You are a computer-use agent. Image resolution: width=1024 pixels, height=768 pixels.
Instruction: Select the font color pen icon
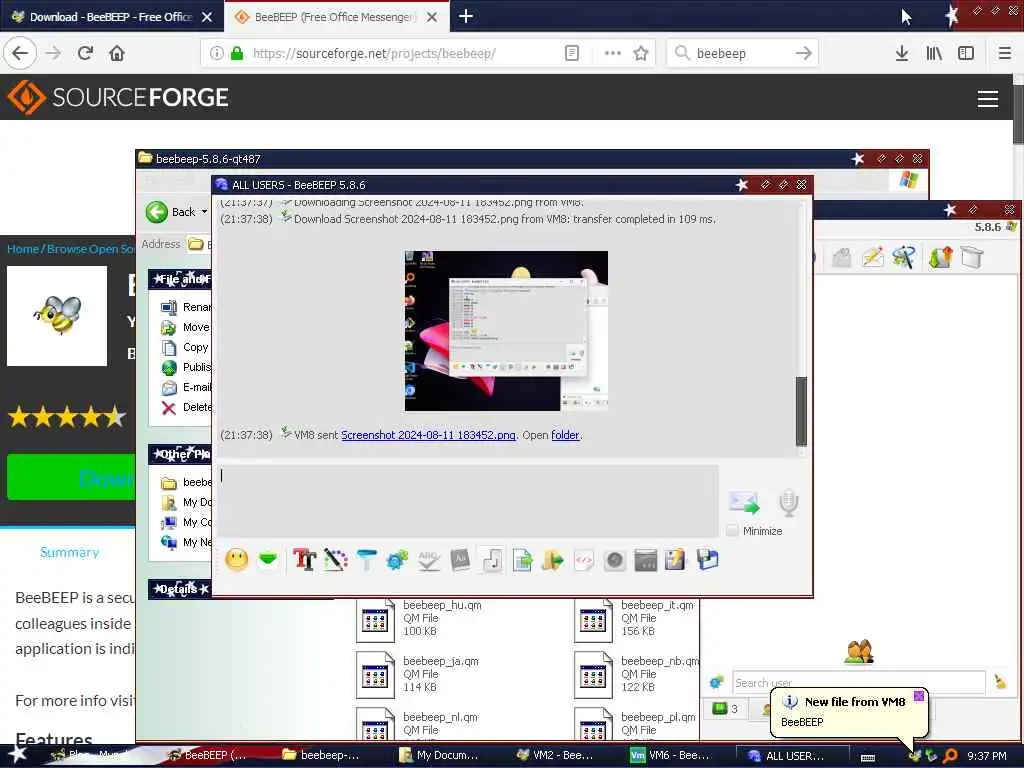336,560
